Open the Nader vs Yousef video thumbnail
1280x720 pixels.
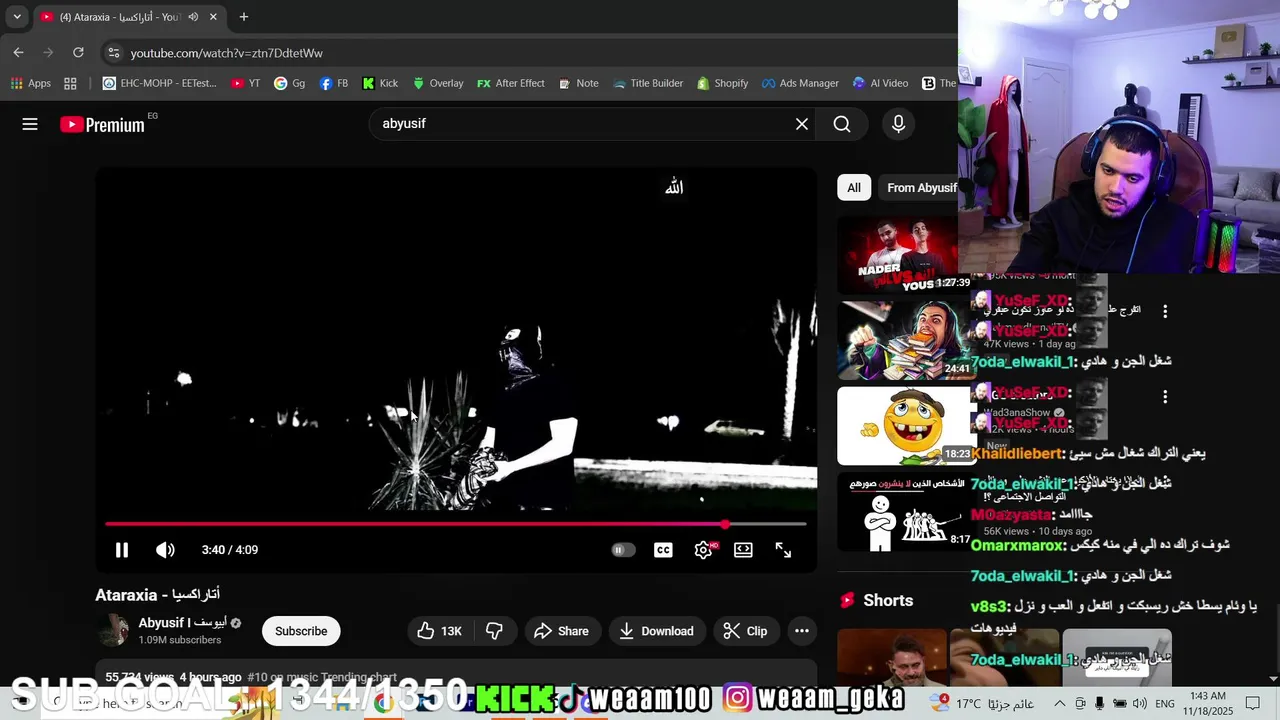click(897, 254)
